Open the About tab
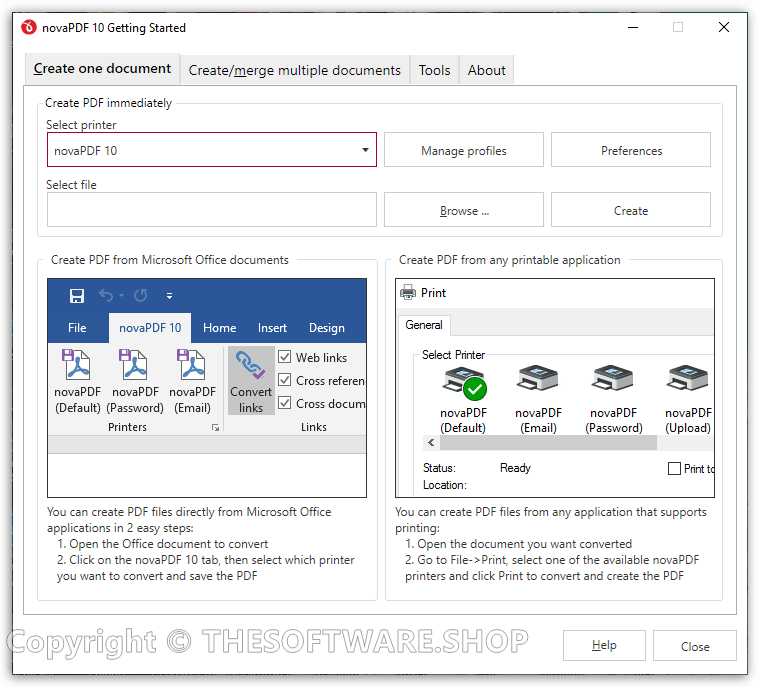 point(486,70)
